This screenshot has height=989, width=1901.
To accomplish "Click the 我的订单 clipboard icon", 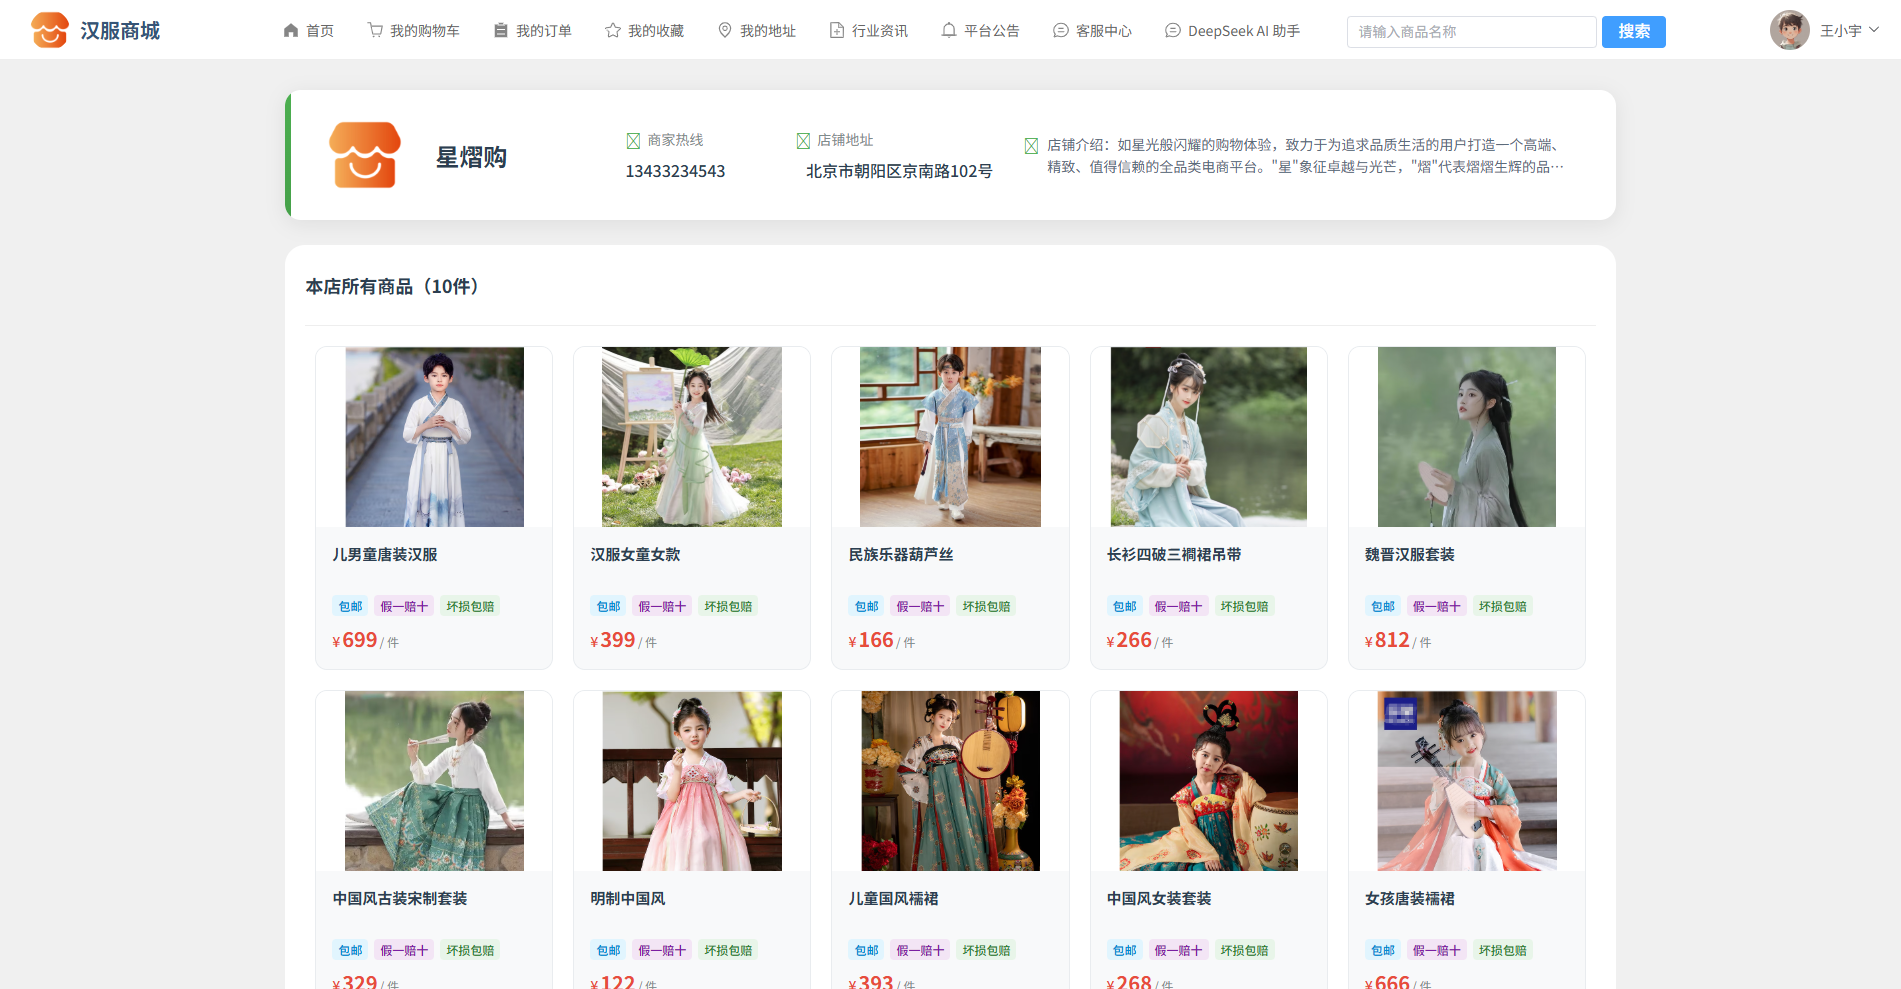I will coord(501,31).
